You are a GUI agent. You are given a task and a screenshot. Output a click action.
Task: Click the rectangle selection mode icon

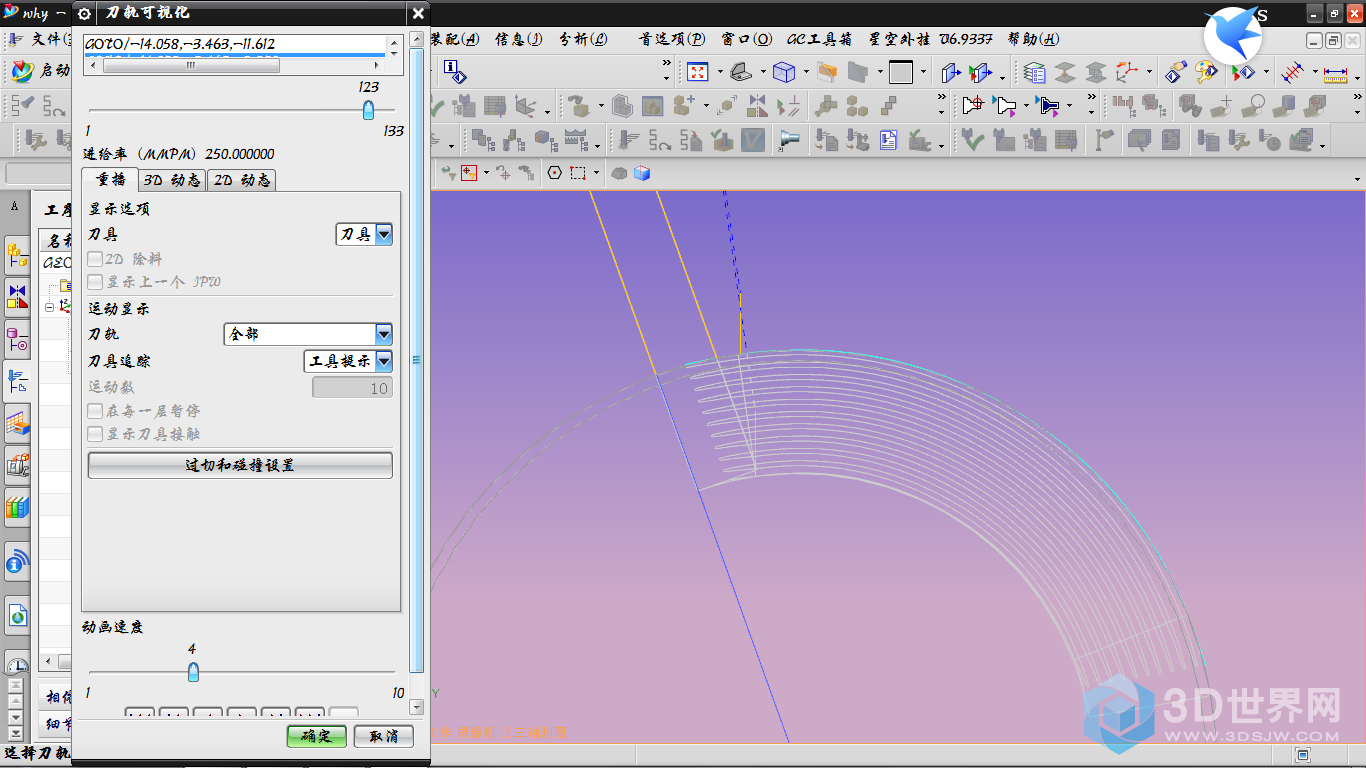(578, 173)
